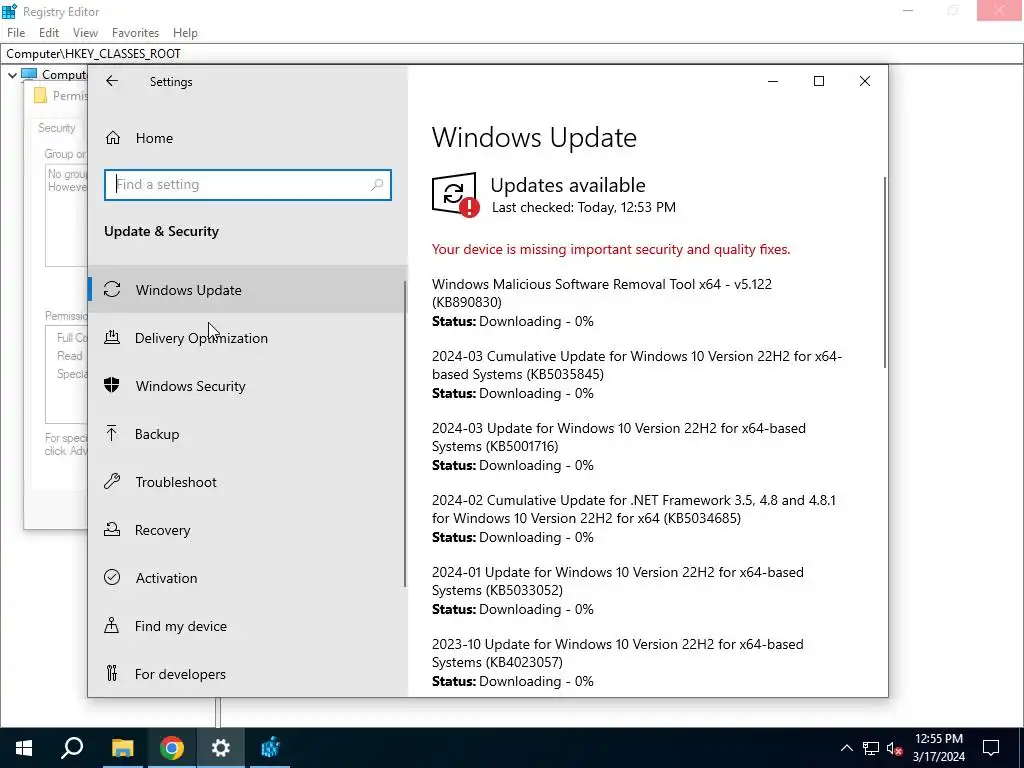Click the Windows Update refresh icon in sidebar
The height and width of the screenshot is (768, 1024).
[112, 289]
